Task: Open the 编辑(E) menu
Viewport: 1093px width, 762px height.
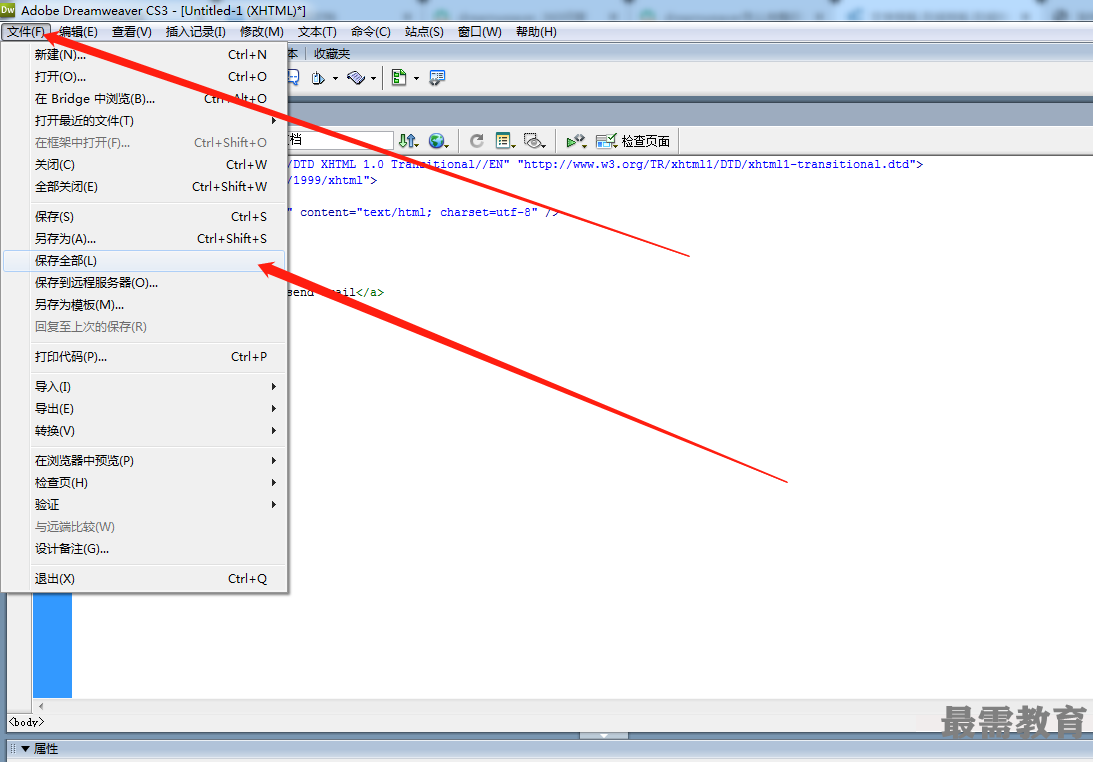Action: [x=78, y=32]
